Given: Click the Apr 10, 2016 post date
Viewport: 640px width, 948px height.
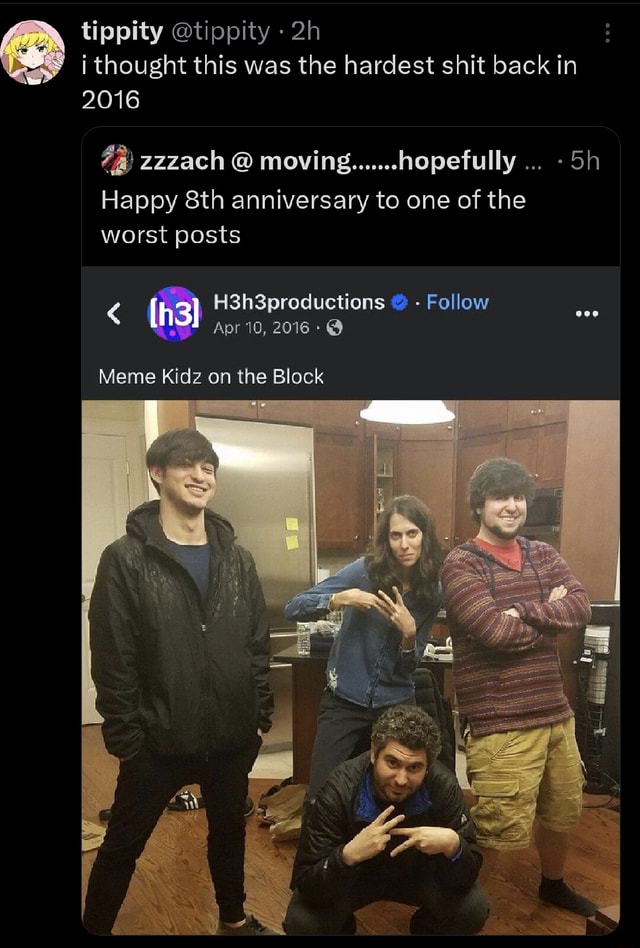Looking at the screenshot, I should pyautogui.click(x=261, y=327).
